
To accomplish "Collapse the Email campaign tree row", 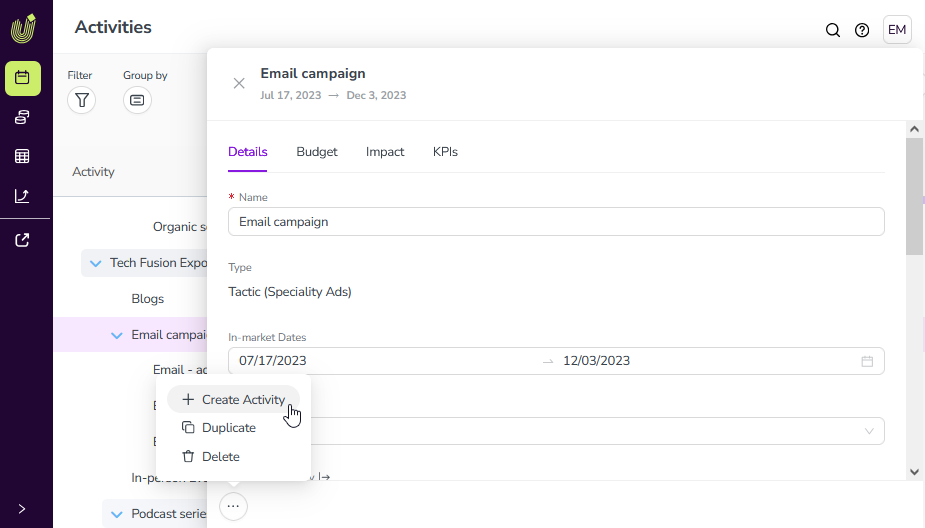I will tap(117, 336).
